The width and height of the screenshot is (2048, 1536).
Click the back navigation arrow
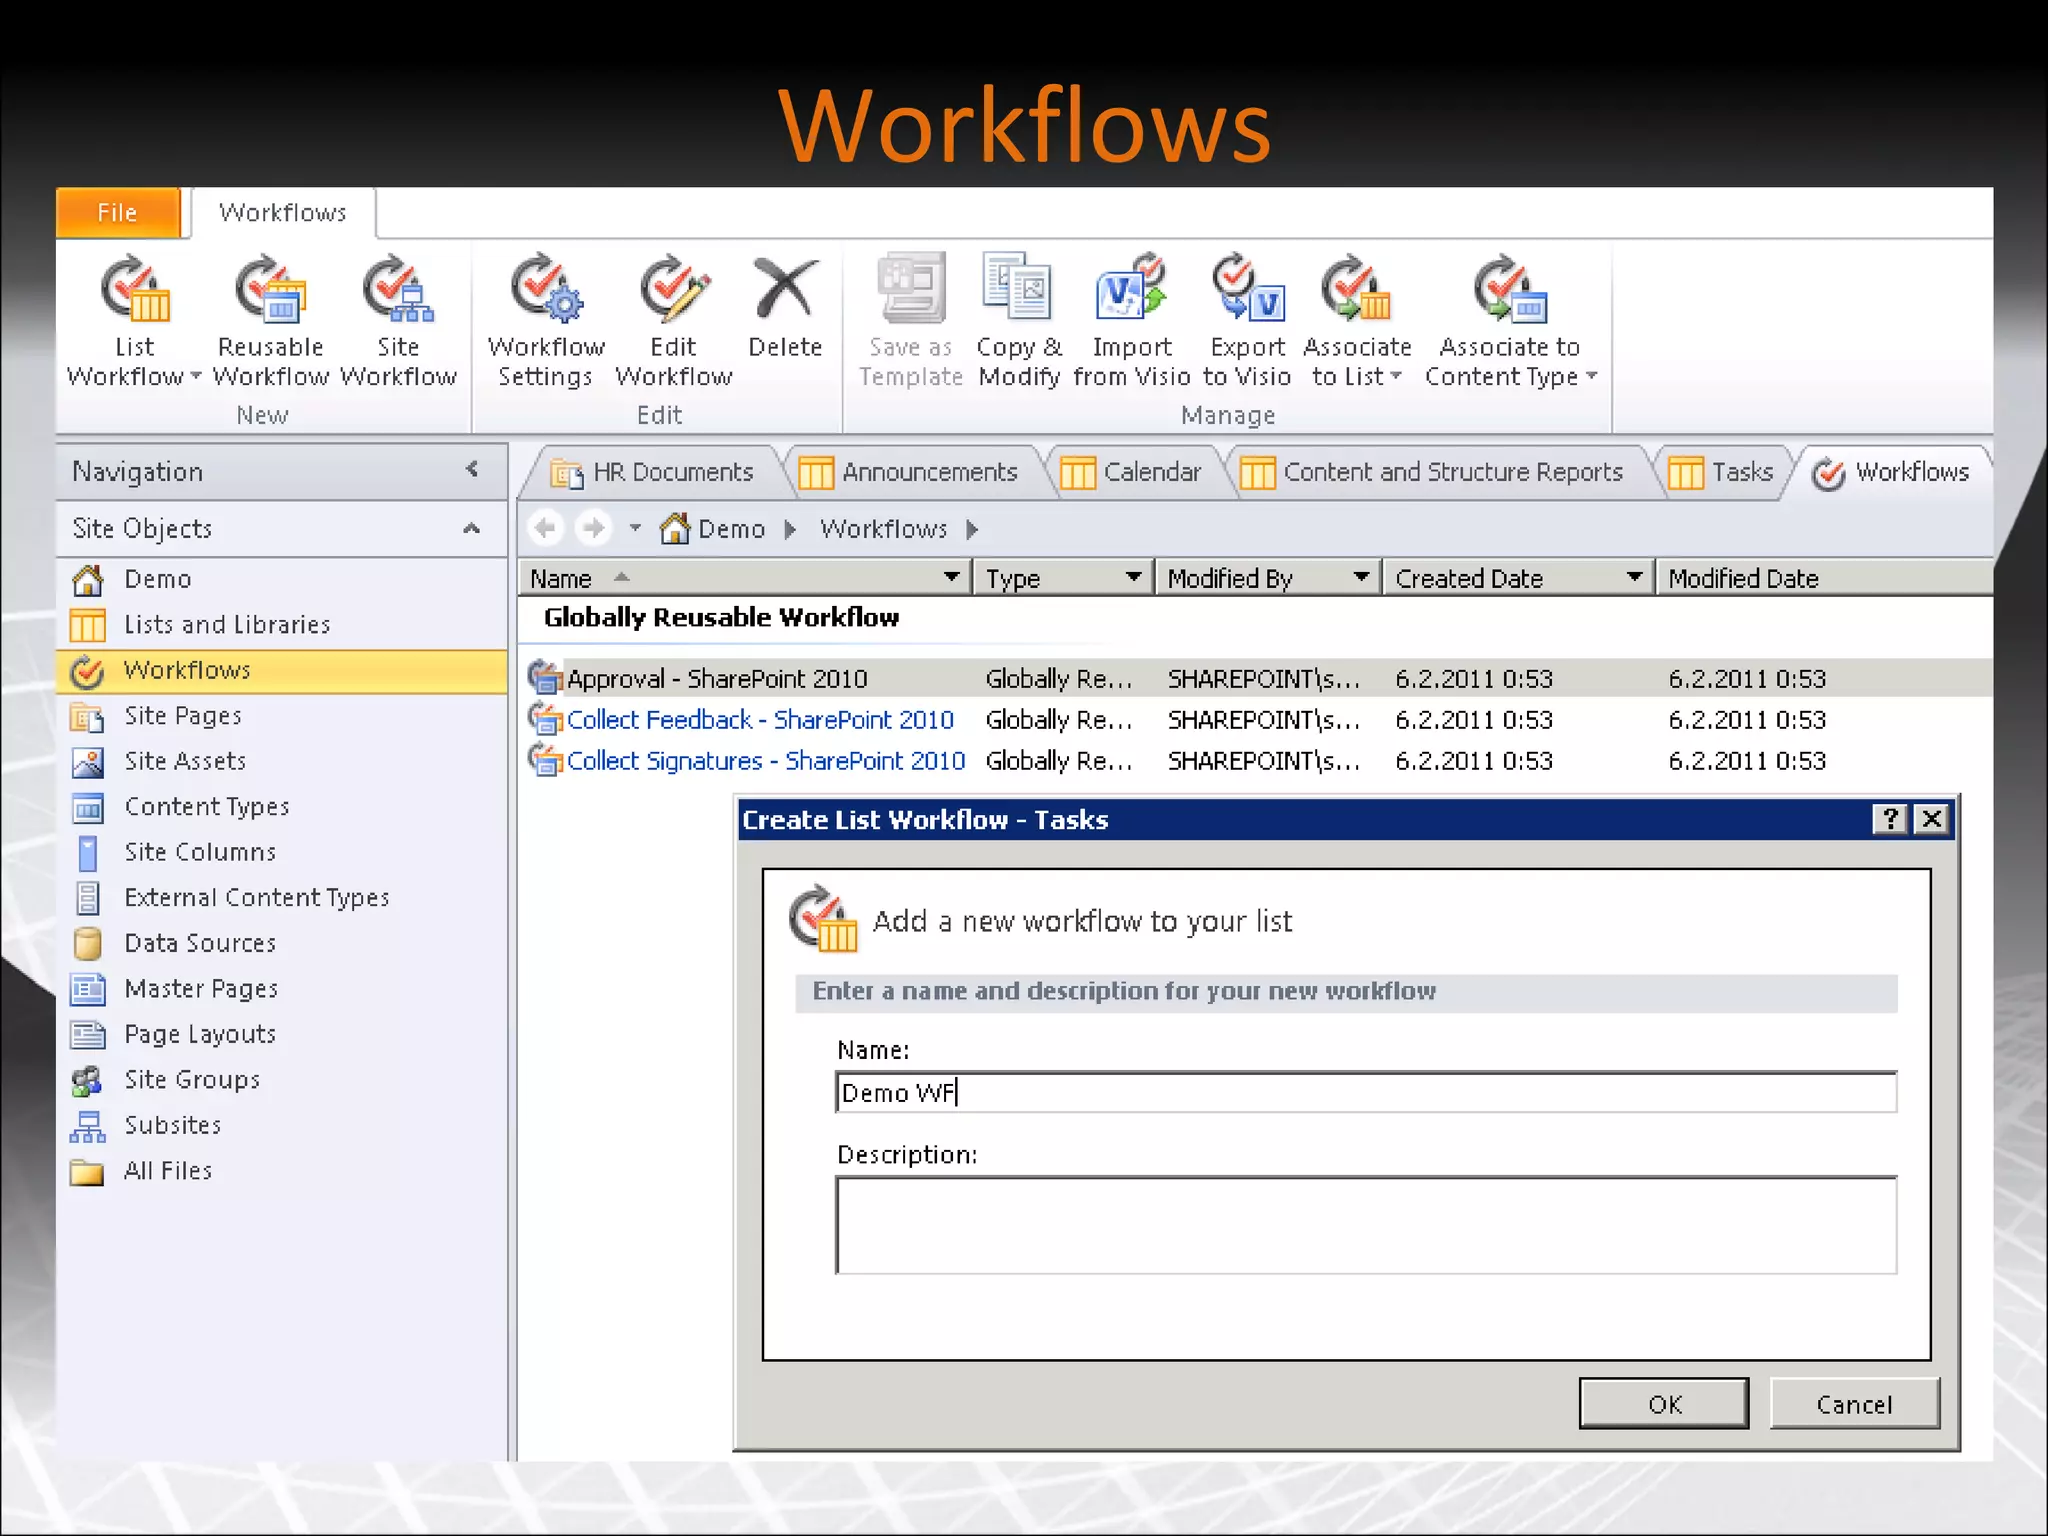tap(546, 527)
